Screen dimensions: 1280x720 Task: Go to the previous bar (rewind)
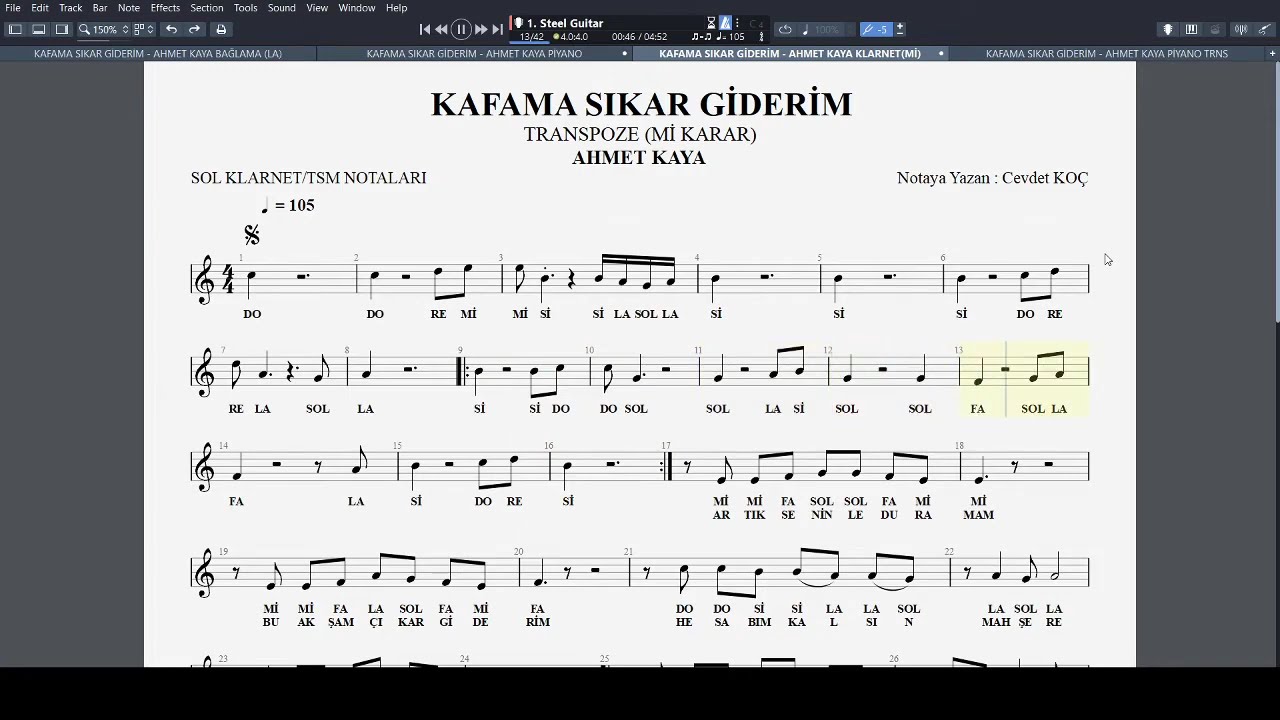coord(442,30)
